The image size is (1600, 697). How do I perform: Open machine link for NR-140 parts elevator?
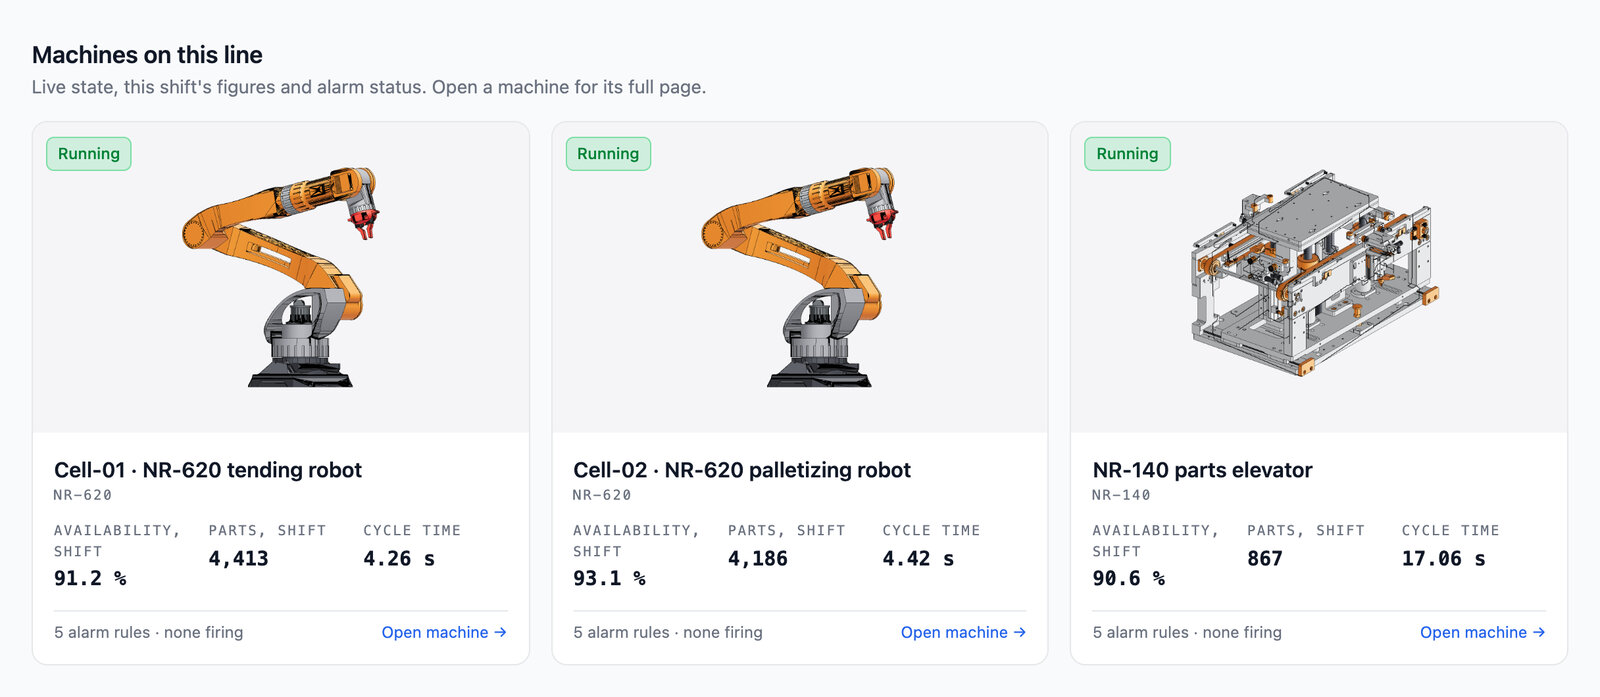coord(1482,632)
